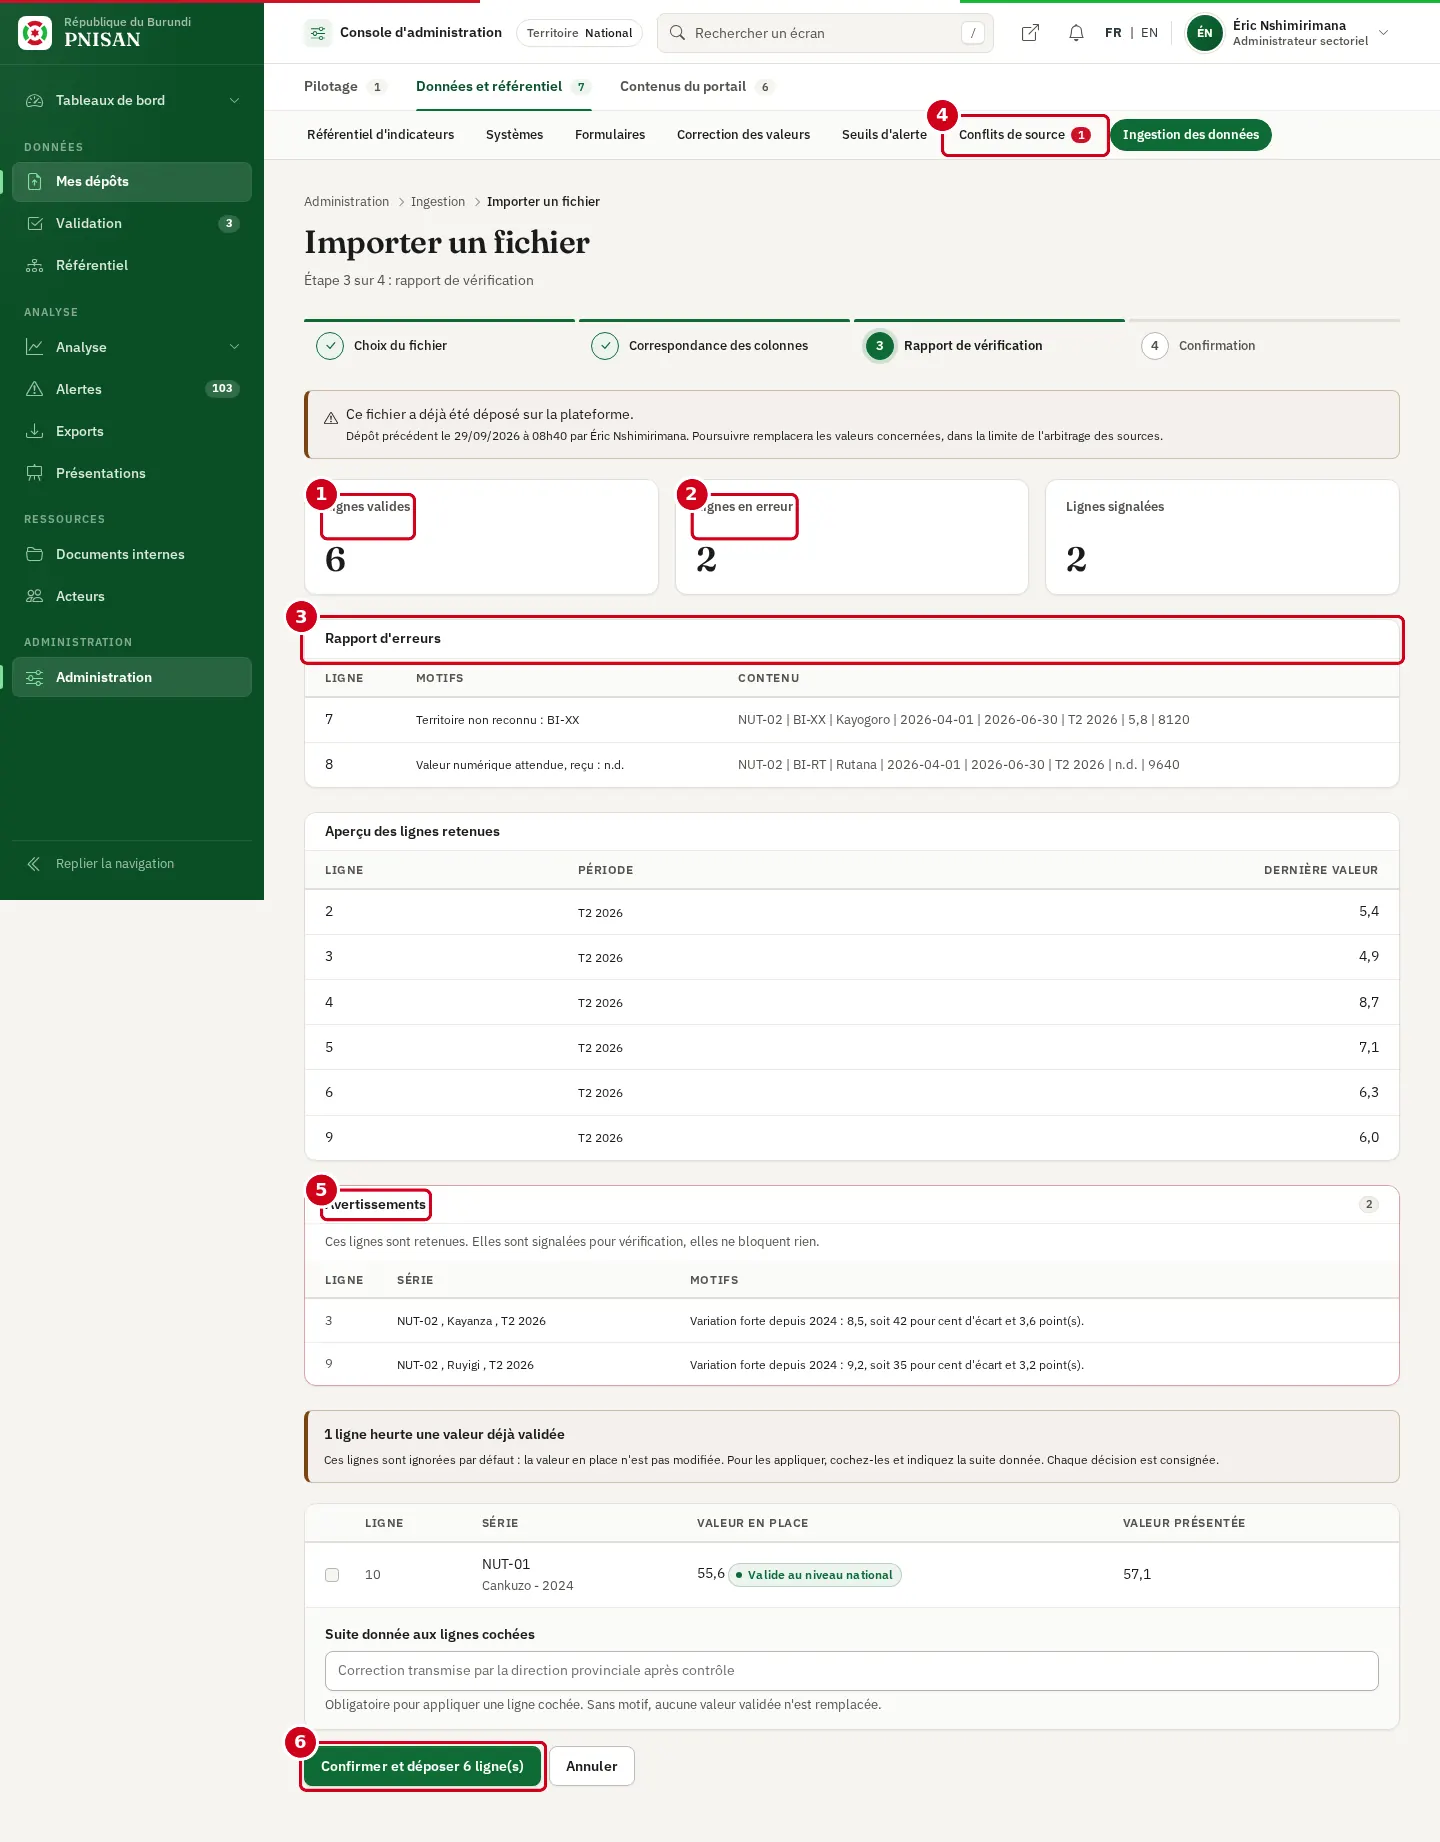Click the Suite donnée aux lignes cochées field
Viewport: 1440px width, 1842px height.
852,1671
